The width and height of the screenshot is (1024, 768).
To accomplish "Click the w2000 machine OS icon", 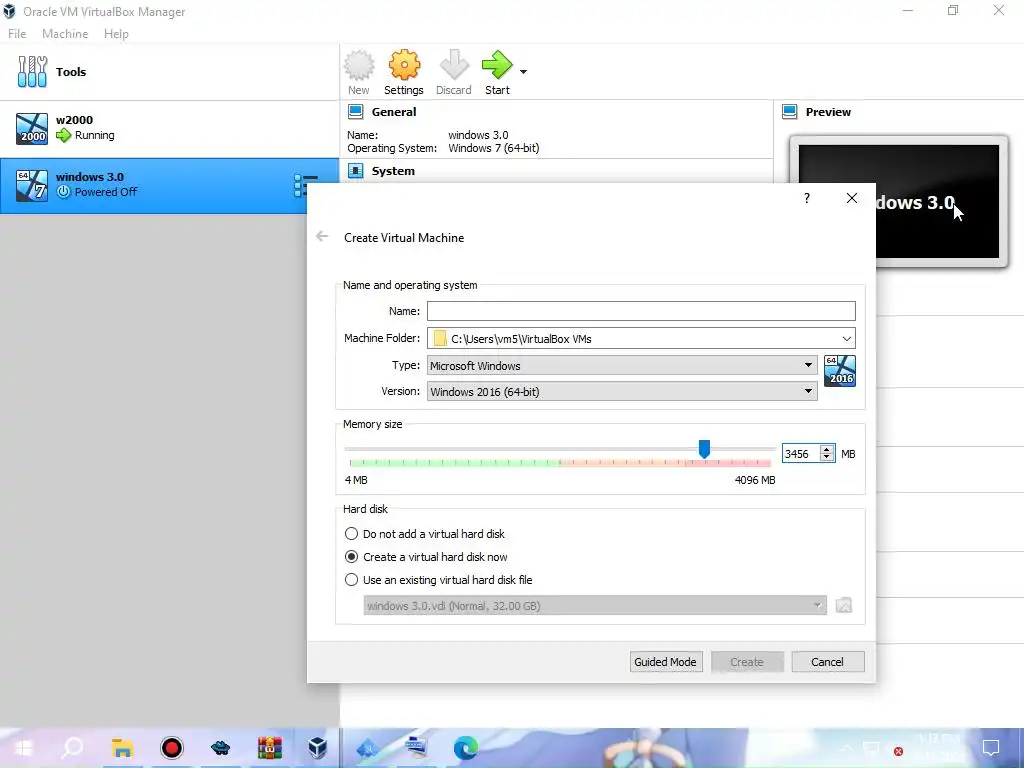I will click(32, 129).
